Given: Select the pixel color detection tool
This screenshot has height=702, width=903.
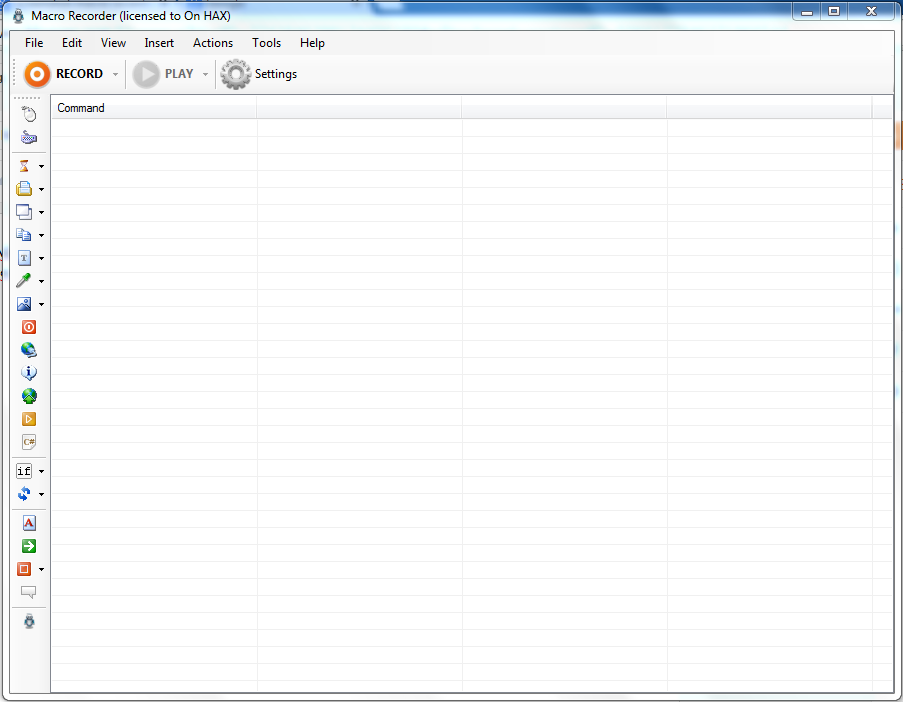Looking at the screenshot, I should pyautogui.click(x=26, y=280).
